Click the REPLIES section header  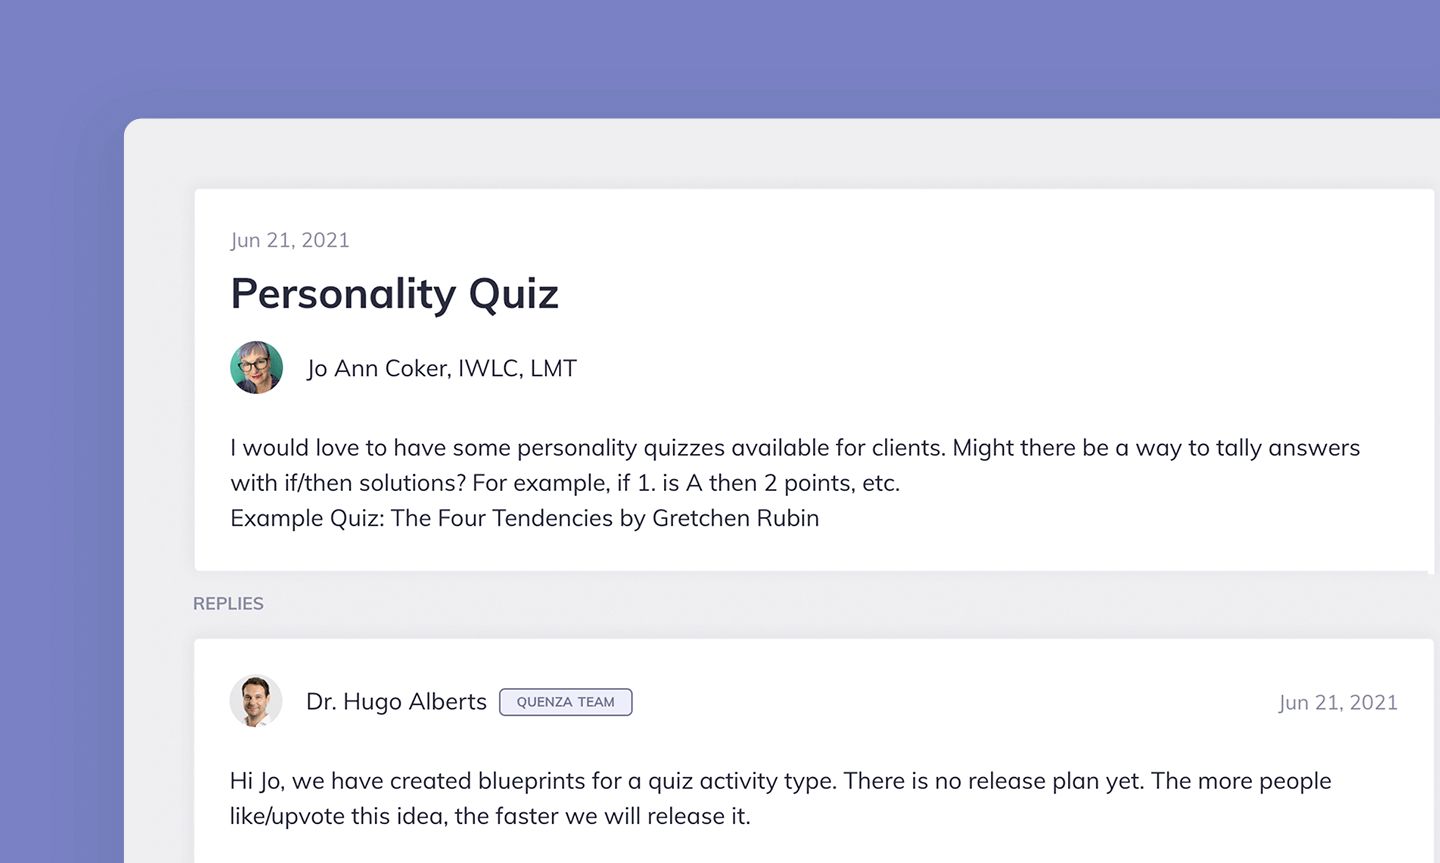(x=228, y=603)
